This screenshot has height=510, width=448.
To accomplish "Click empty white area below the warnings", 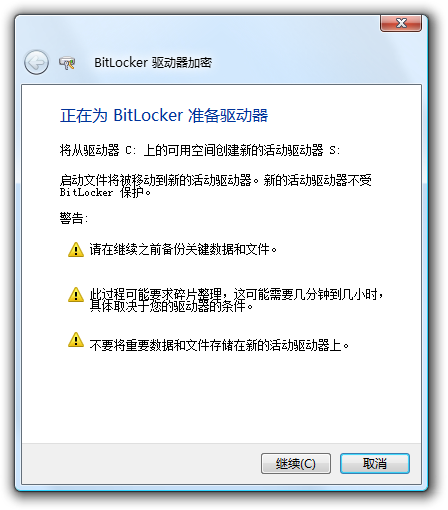I will (x=221, y=400).
